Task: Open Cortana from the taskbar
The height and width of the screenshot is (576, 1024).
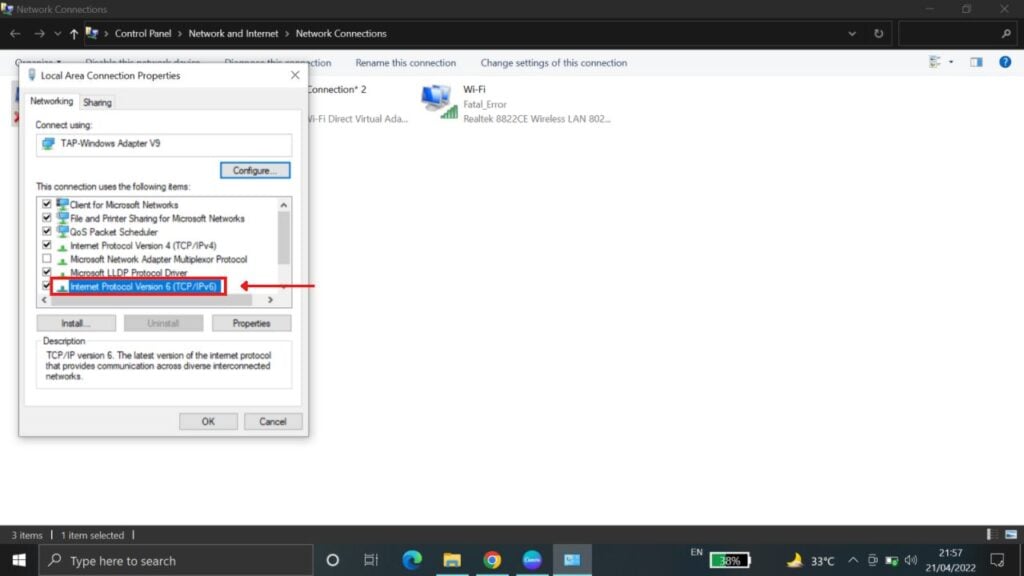Action: (x=332, y=560)
